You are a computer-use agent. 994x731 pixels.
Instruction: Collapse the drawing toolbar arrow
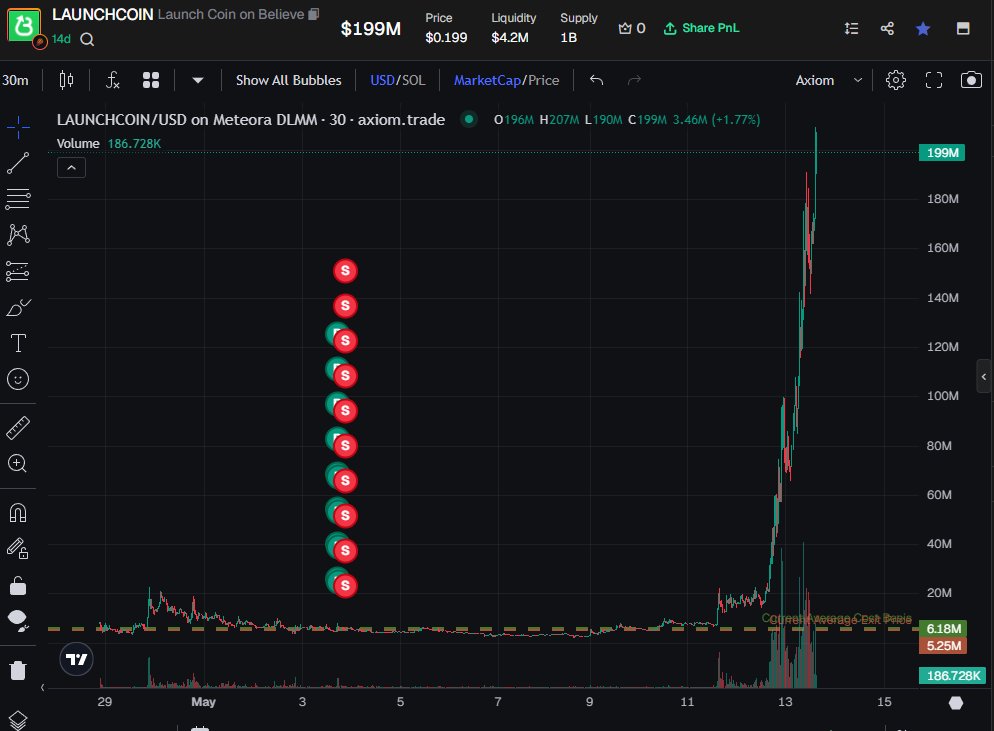coord(42,687)
